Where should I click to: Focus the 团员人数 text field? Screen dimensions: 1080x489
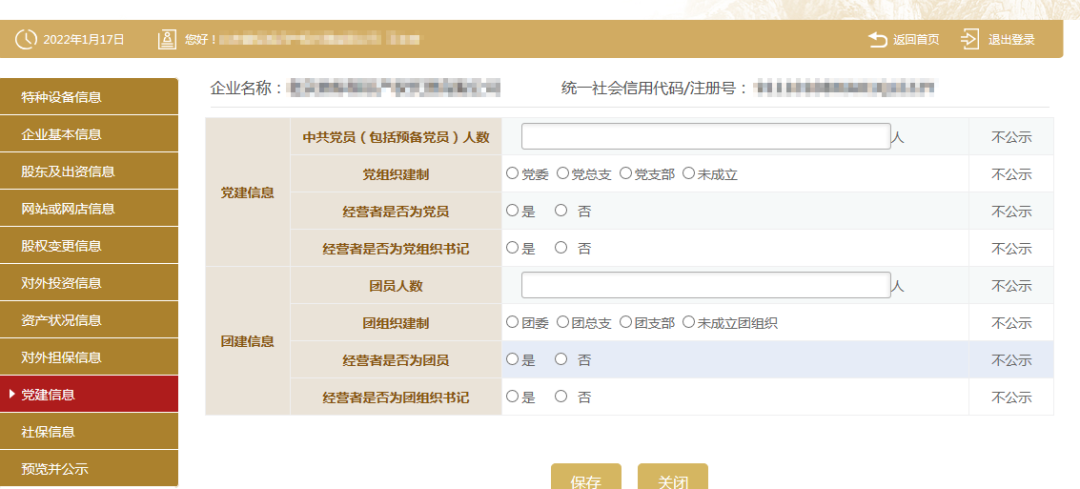(705, 286)
